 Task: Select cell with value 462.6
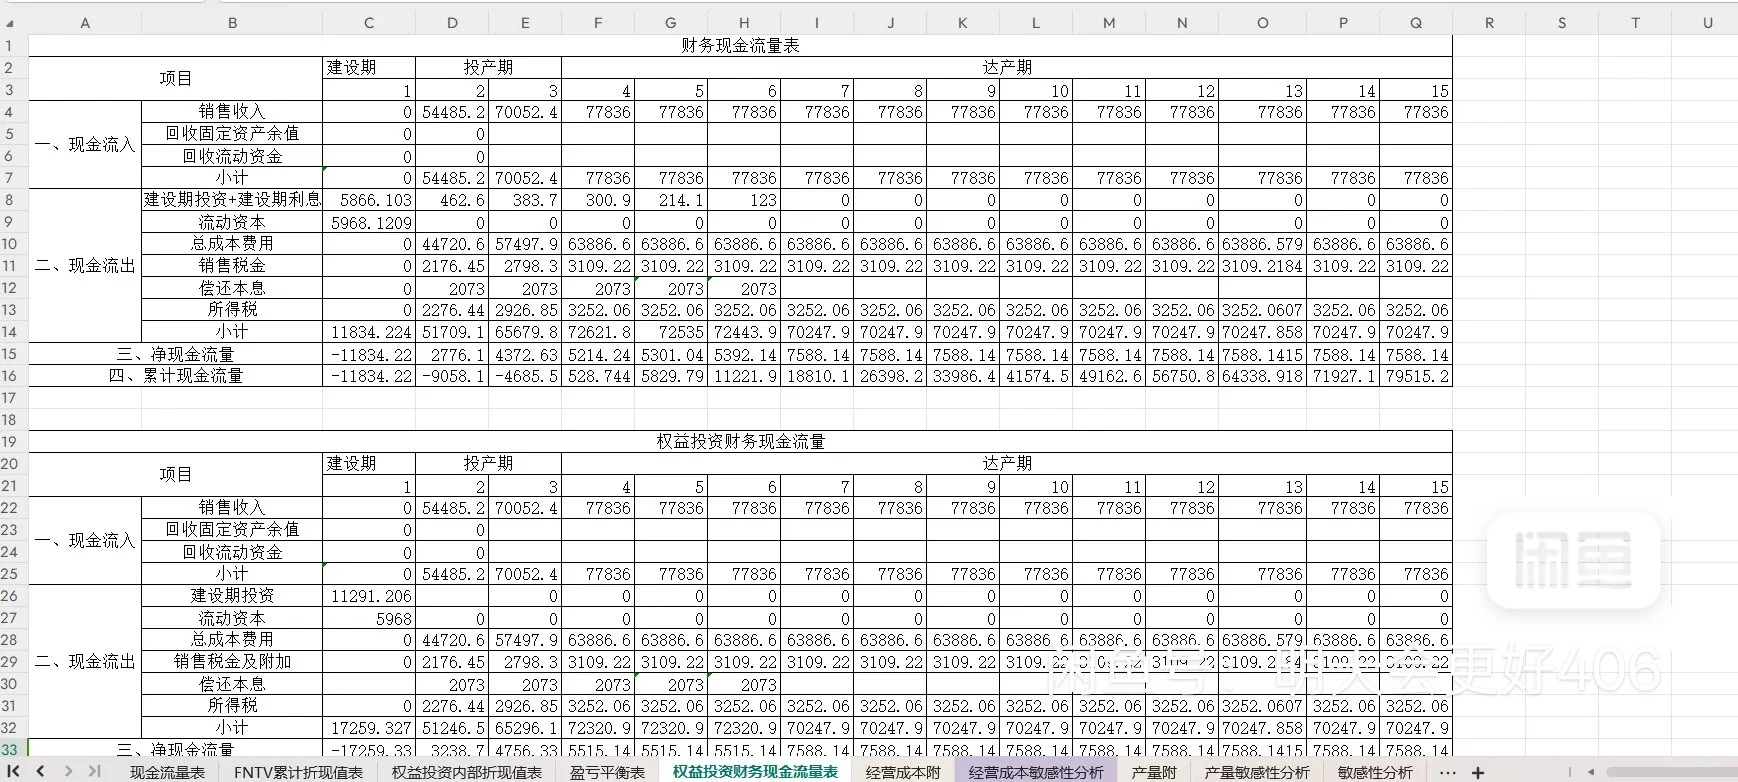tap(452, 200)
